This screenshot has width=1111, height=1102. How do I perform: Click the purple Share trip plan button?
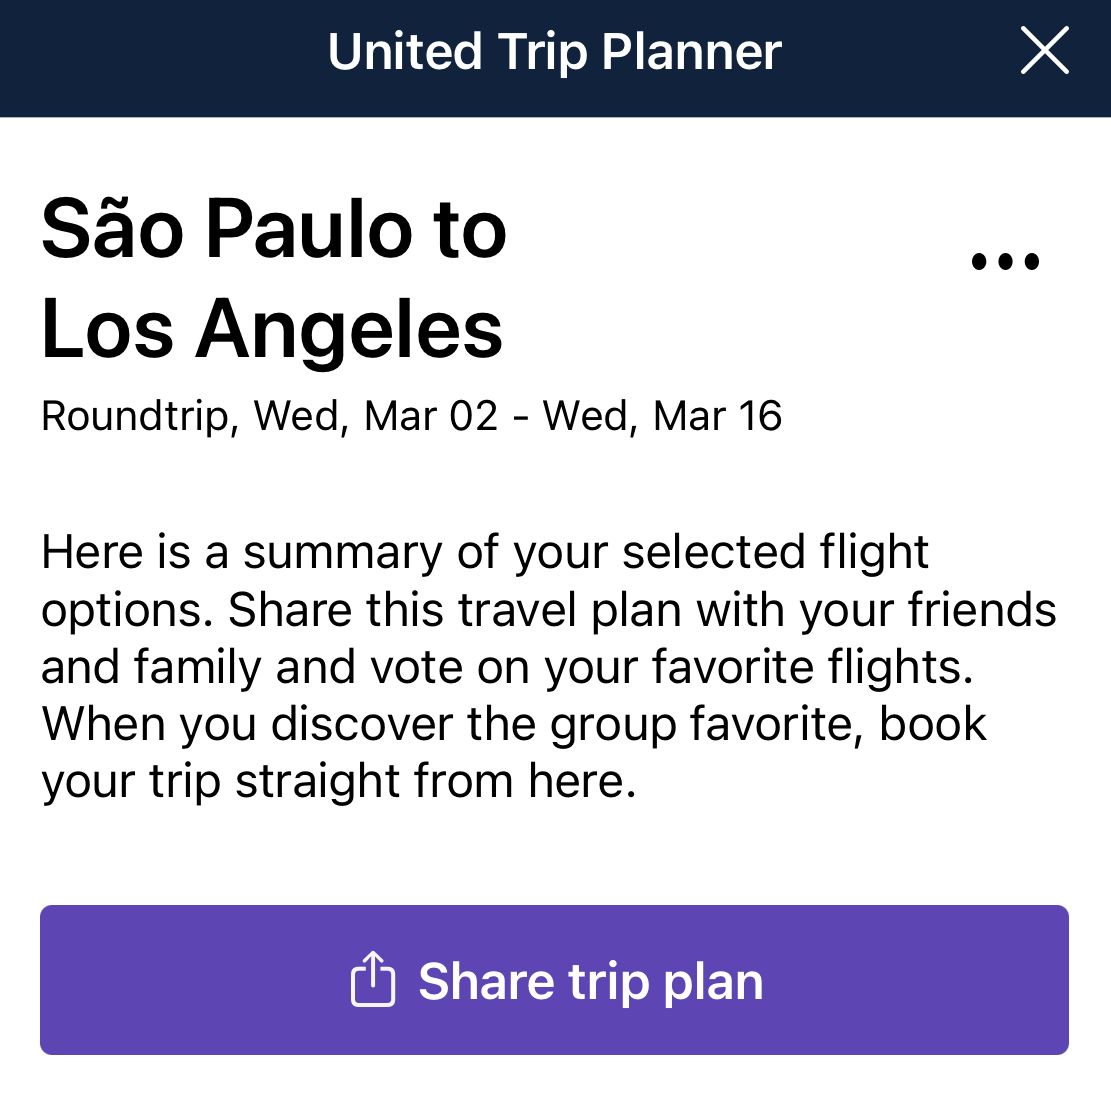[x=554, y=979]
